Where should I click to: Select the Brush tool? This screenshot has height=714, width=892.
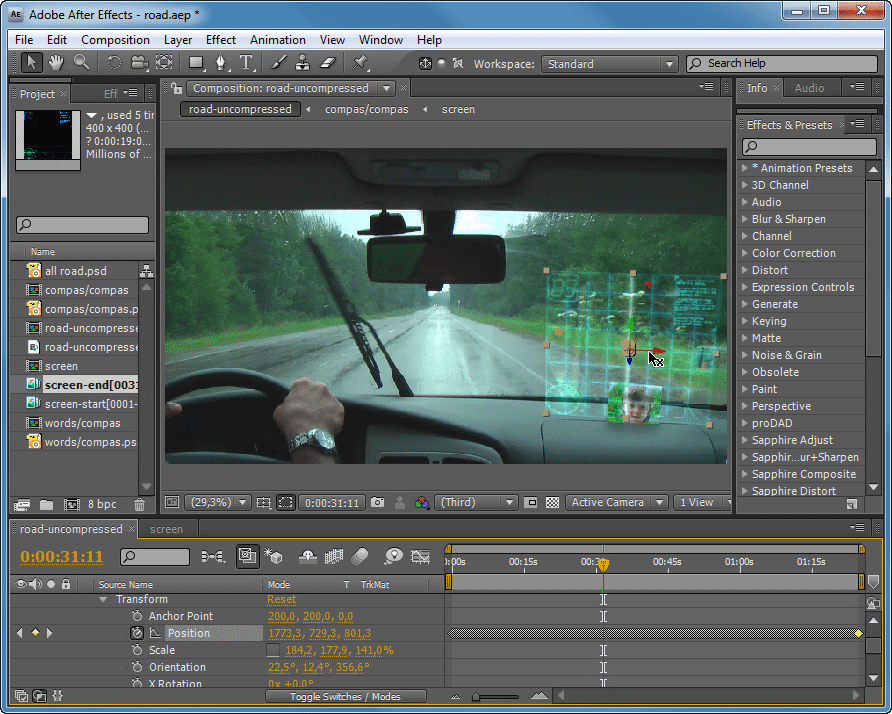[x=278, y=63]
